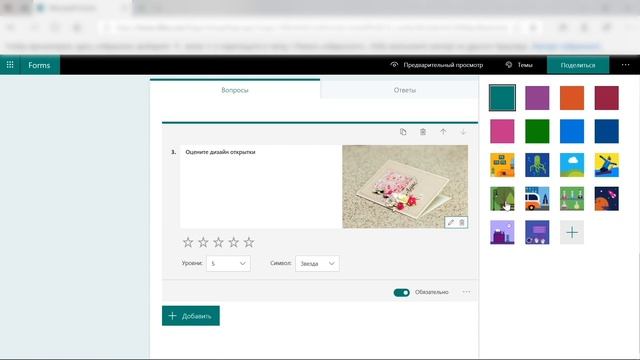Viewport: 640px width, 360px height.
Task: Select the cloud and sky theme image
Action: pos(572,165)
